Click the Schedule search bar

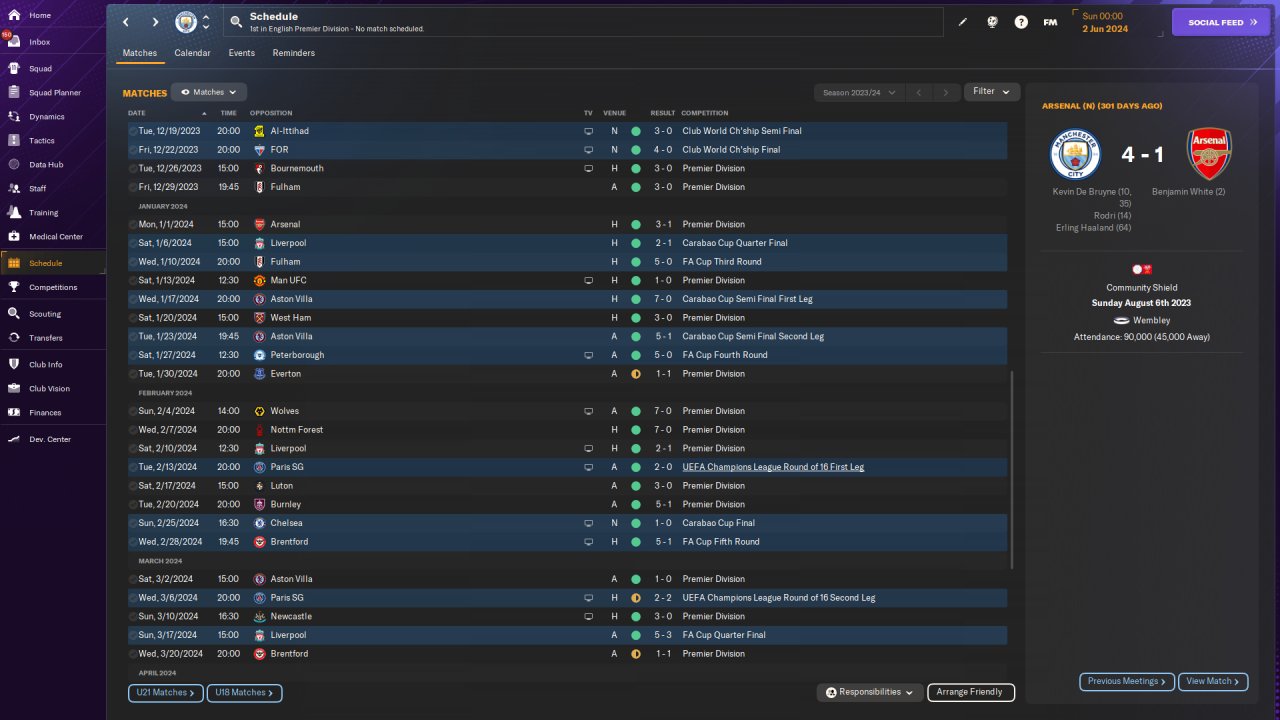pos(582,22)
